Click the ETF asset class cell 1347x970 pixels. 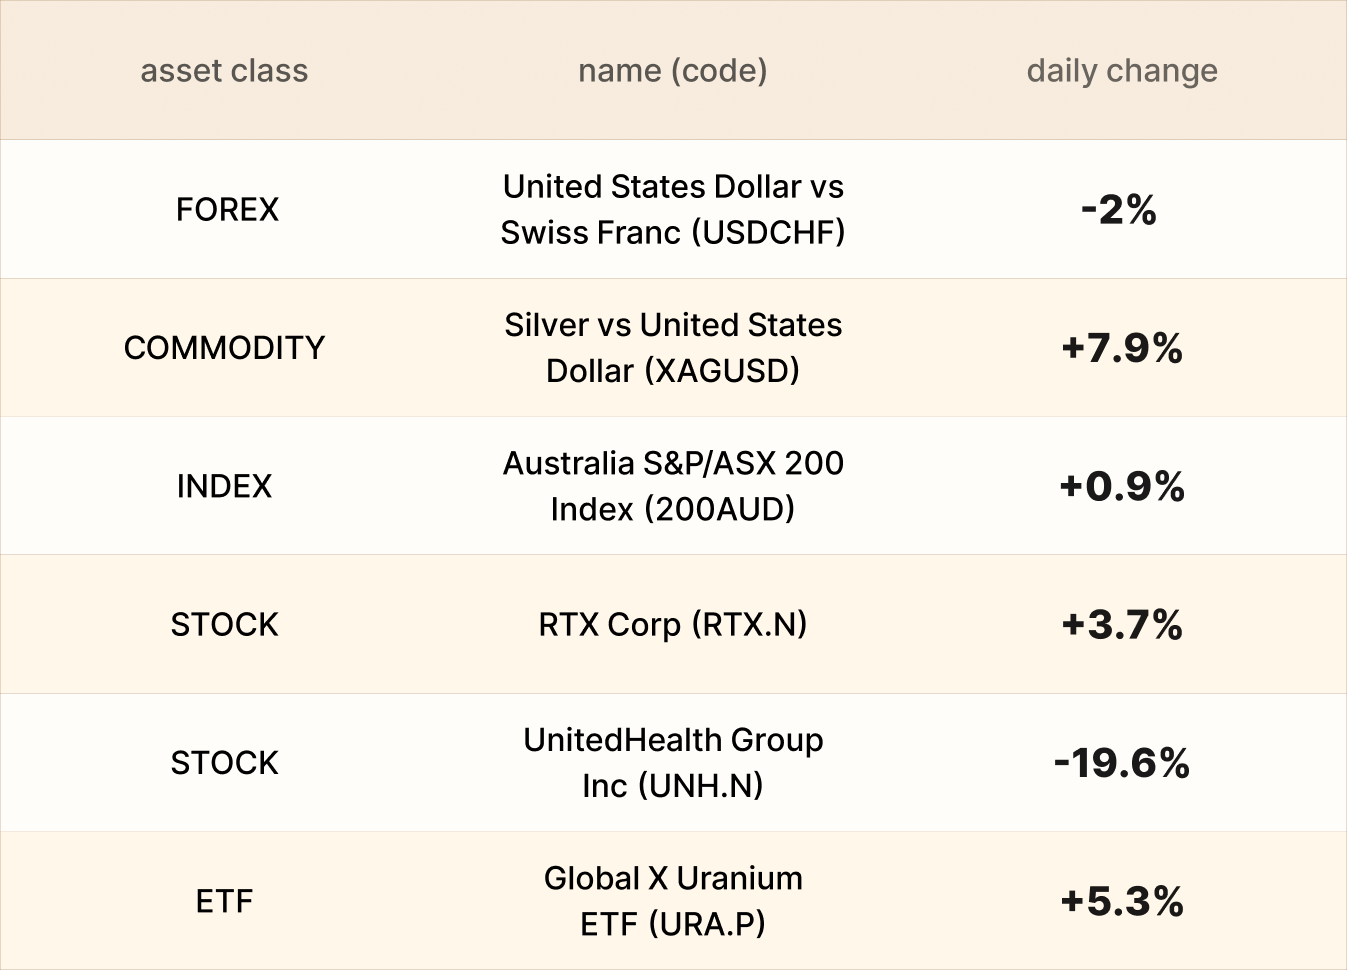point(224,901)
